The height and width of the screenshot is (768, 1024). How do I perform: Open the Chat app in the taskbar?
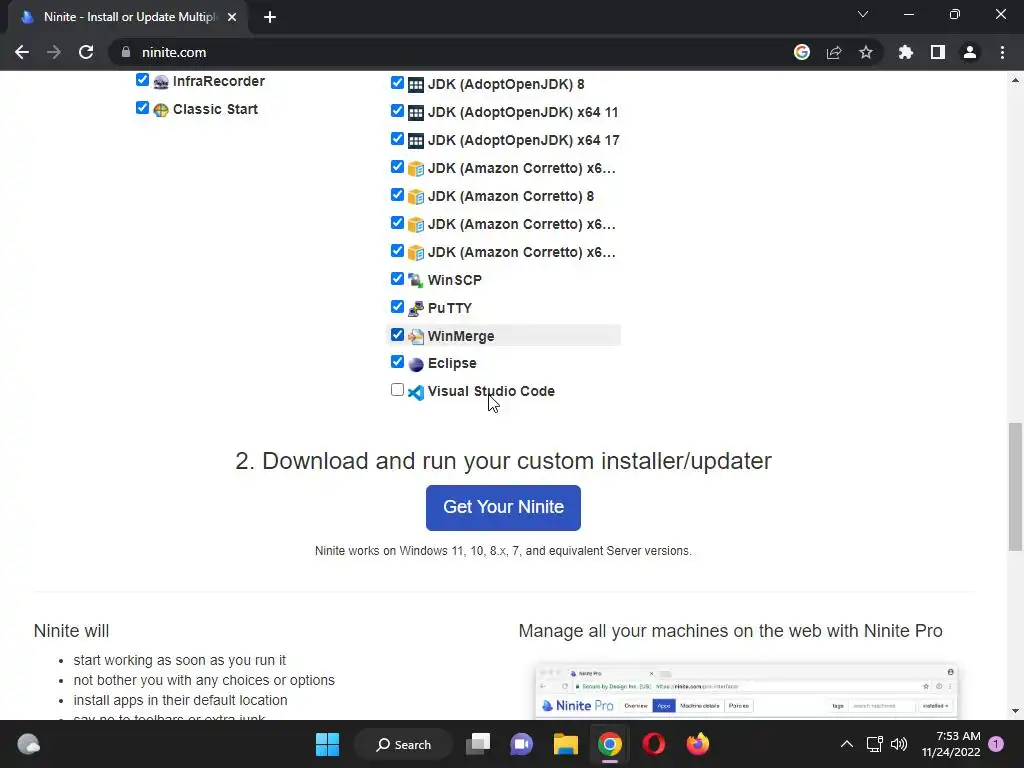coord(522,744)
